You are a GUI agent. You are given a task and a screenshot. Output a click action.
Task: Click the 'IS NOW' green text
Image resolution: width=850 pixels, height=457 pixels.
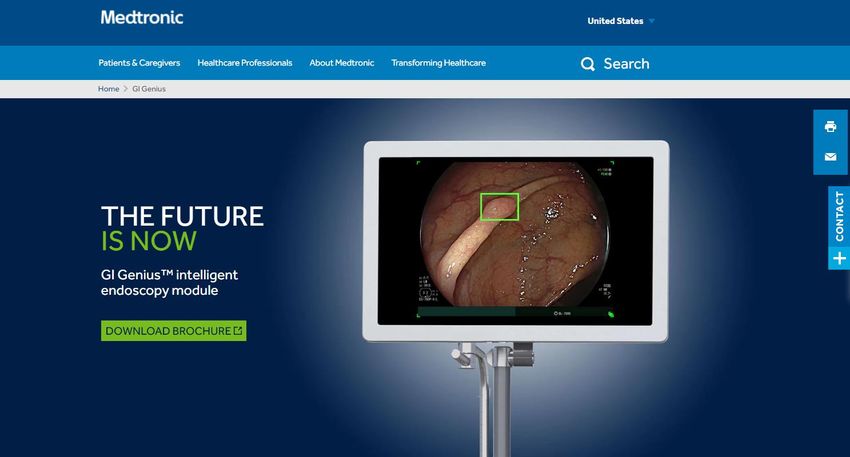149,241
